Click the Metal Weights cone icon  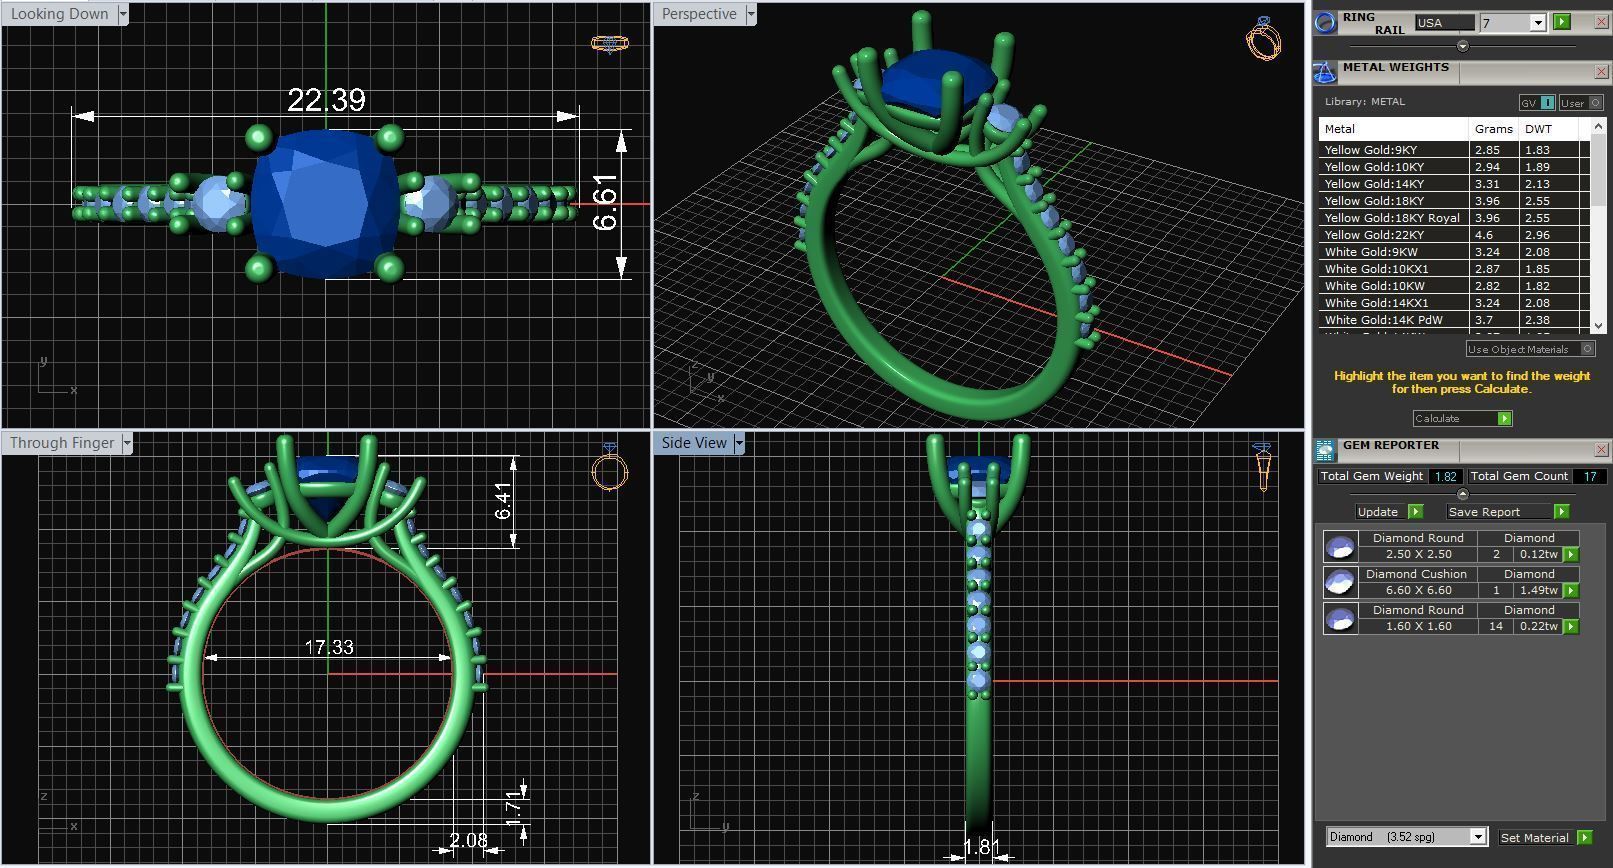pos(1325,72)
